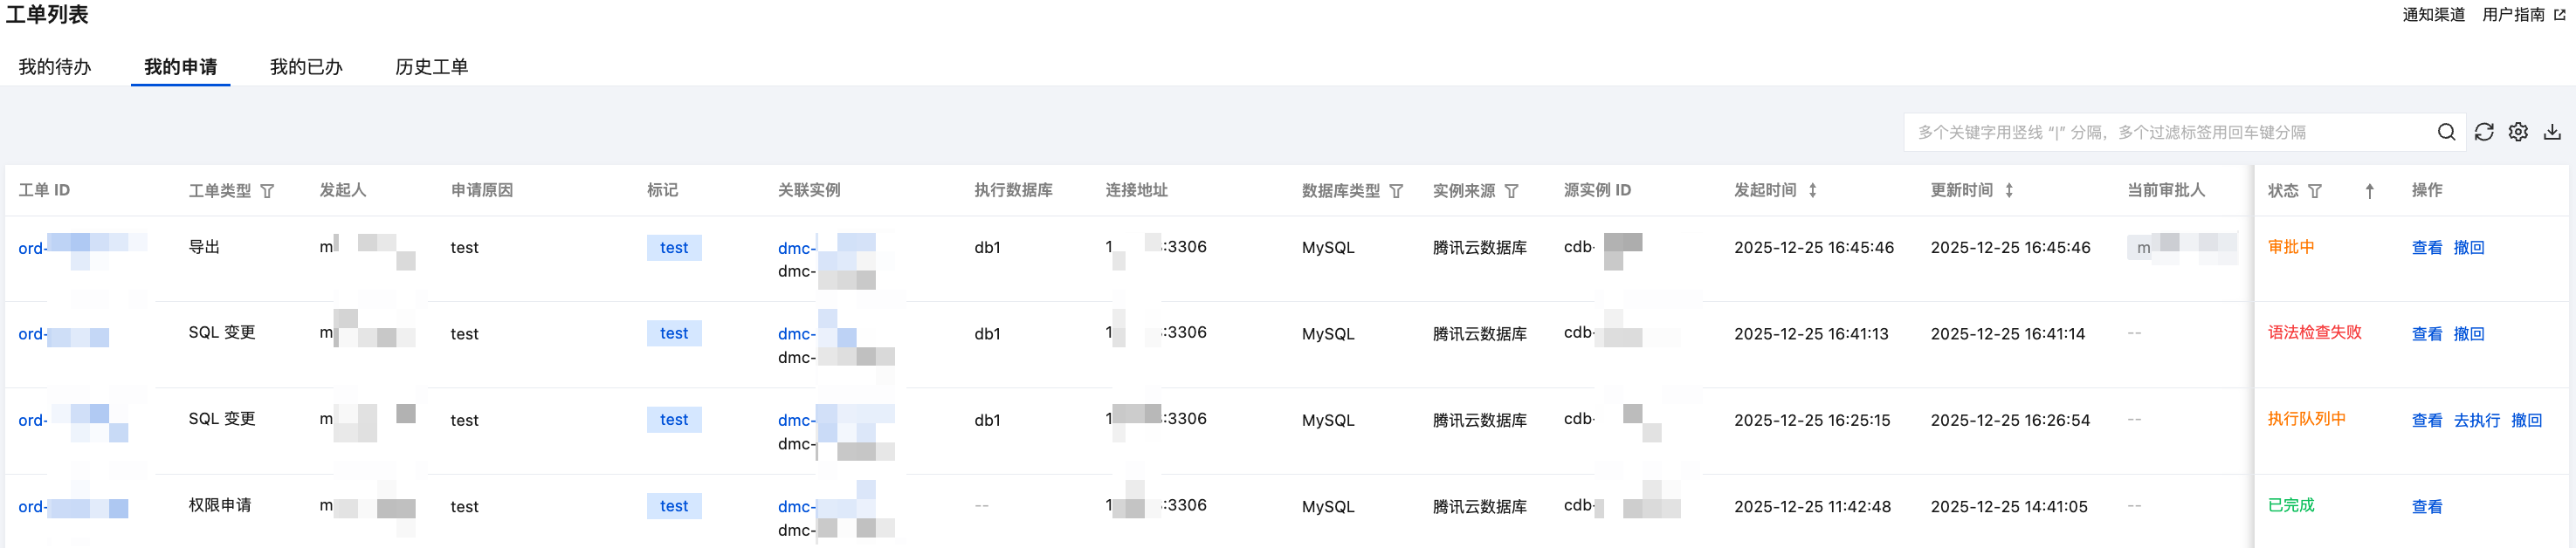Open the 我的已办 tab
The image size is (2576, 548).
(x=306, y=67)
